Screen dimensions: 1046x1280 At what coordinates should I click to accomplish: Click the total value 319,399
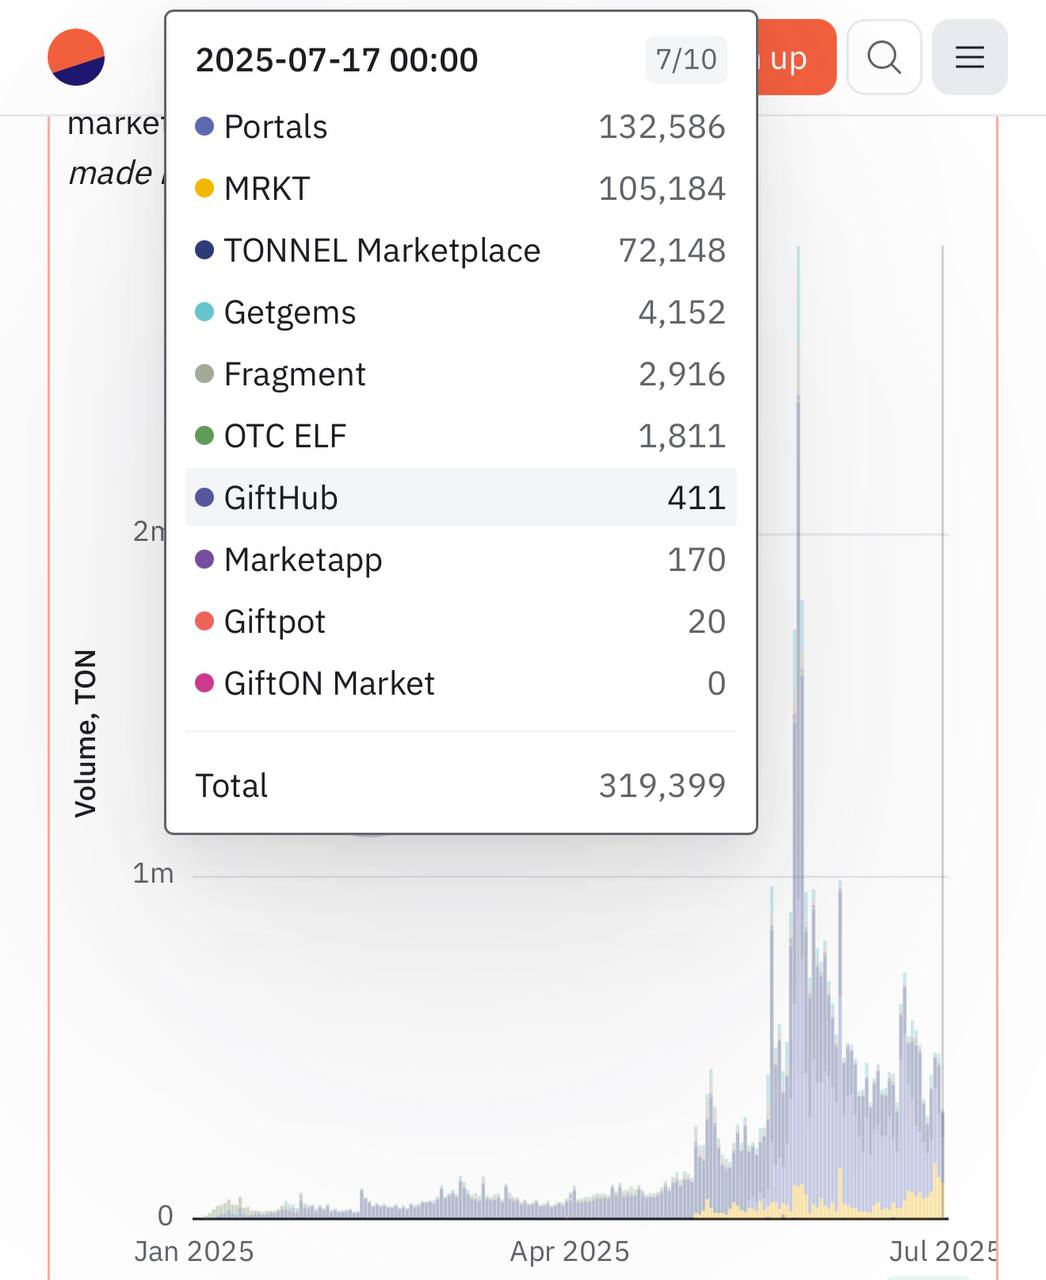(x=662, y=786)
